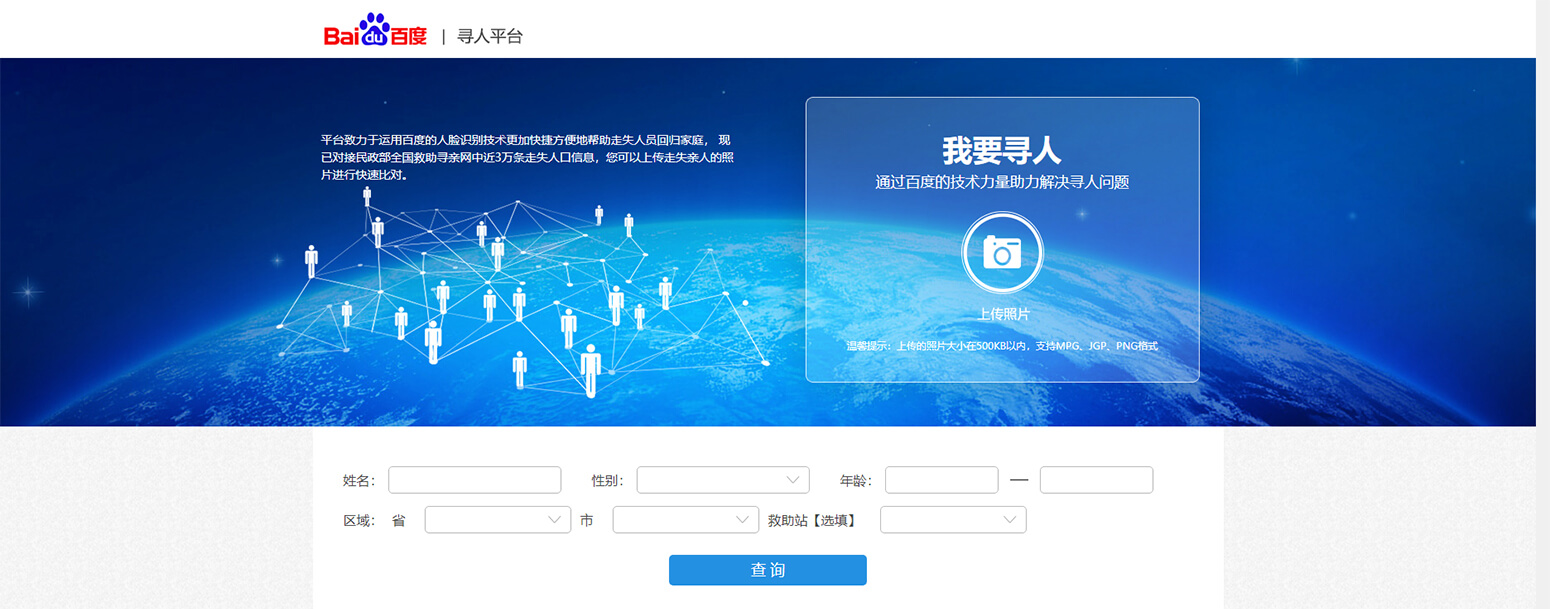Click the 上传照片 upload photo label
The height and width of the screenshot is (609, 1550).
[1002, 313]
